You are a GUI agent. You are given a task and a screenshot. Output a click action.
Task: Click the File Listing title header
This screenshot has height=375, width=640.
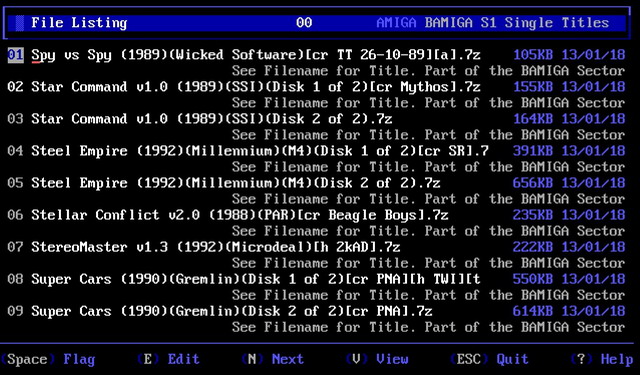[x=79, y=23]
